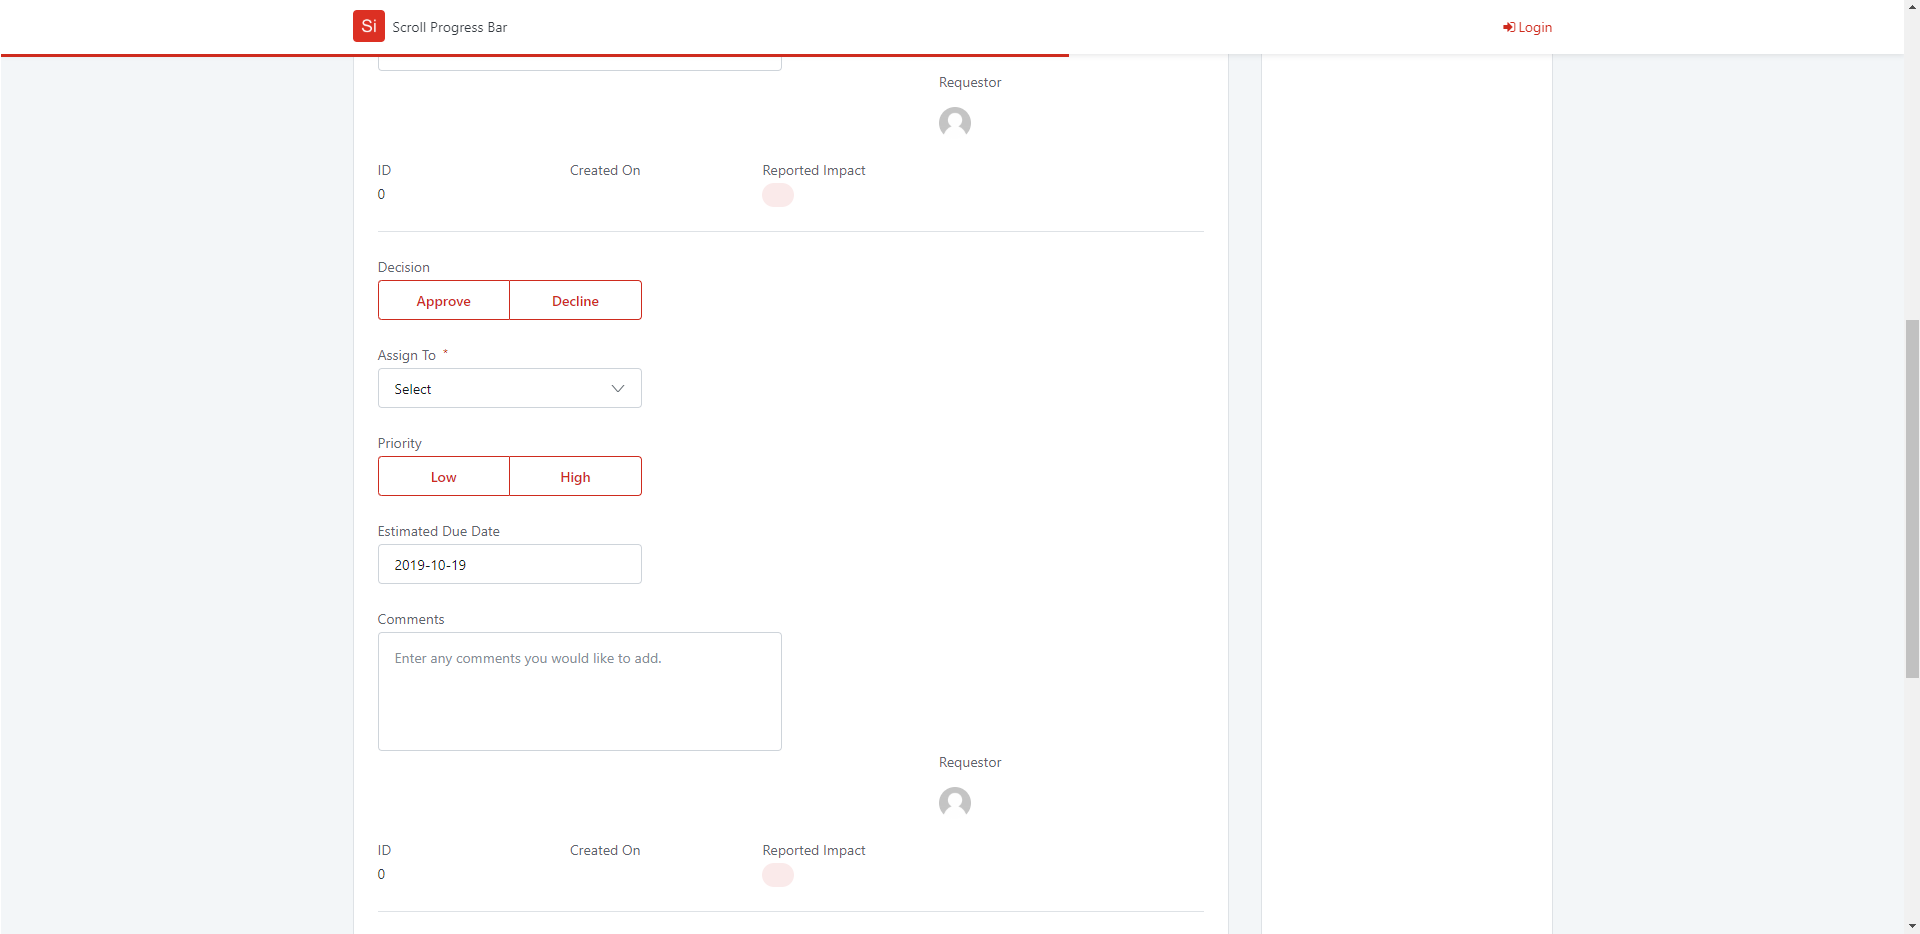Click the Assign To label
Screen dimensions: 1920x934
point(407,355)
